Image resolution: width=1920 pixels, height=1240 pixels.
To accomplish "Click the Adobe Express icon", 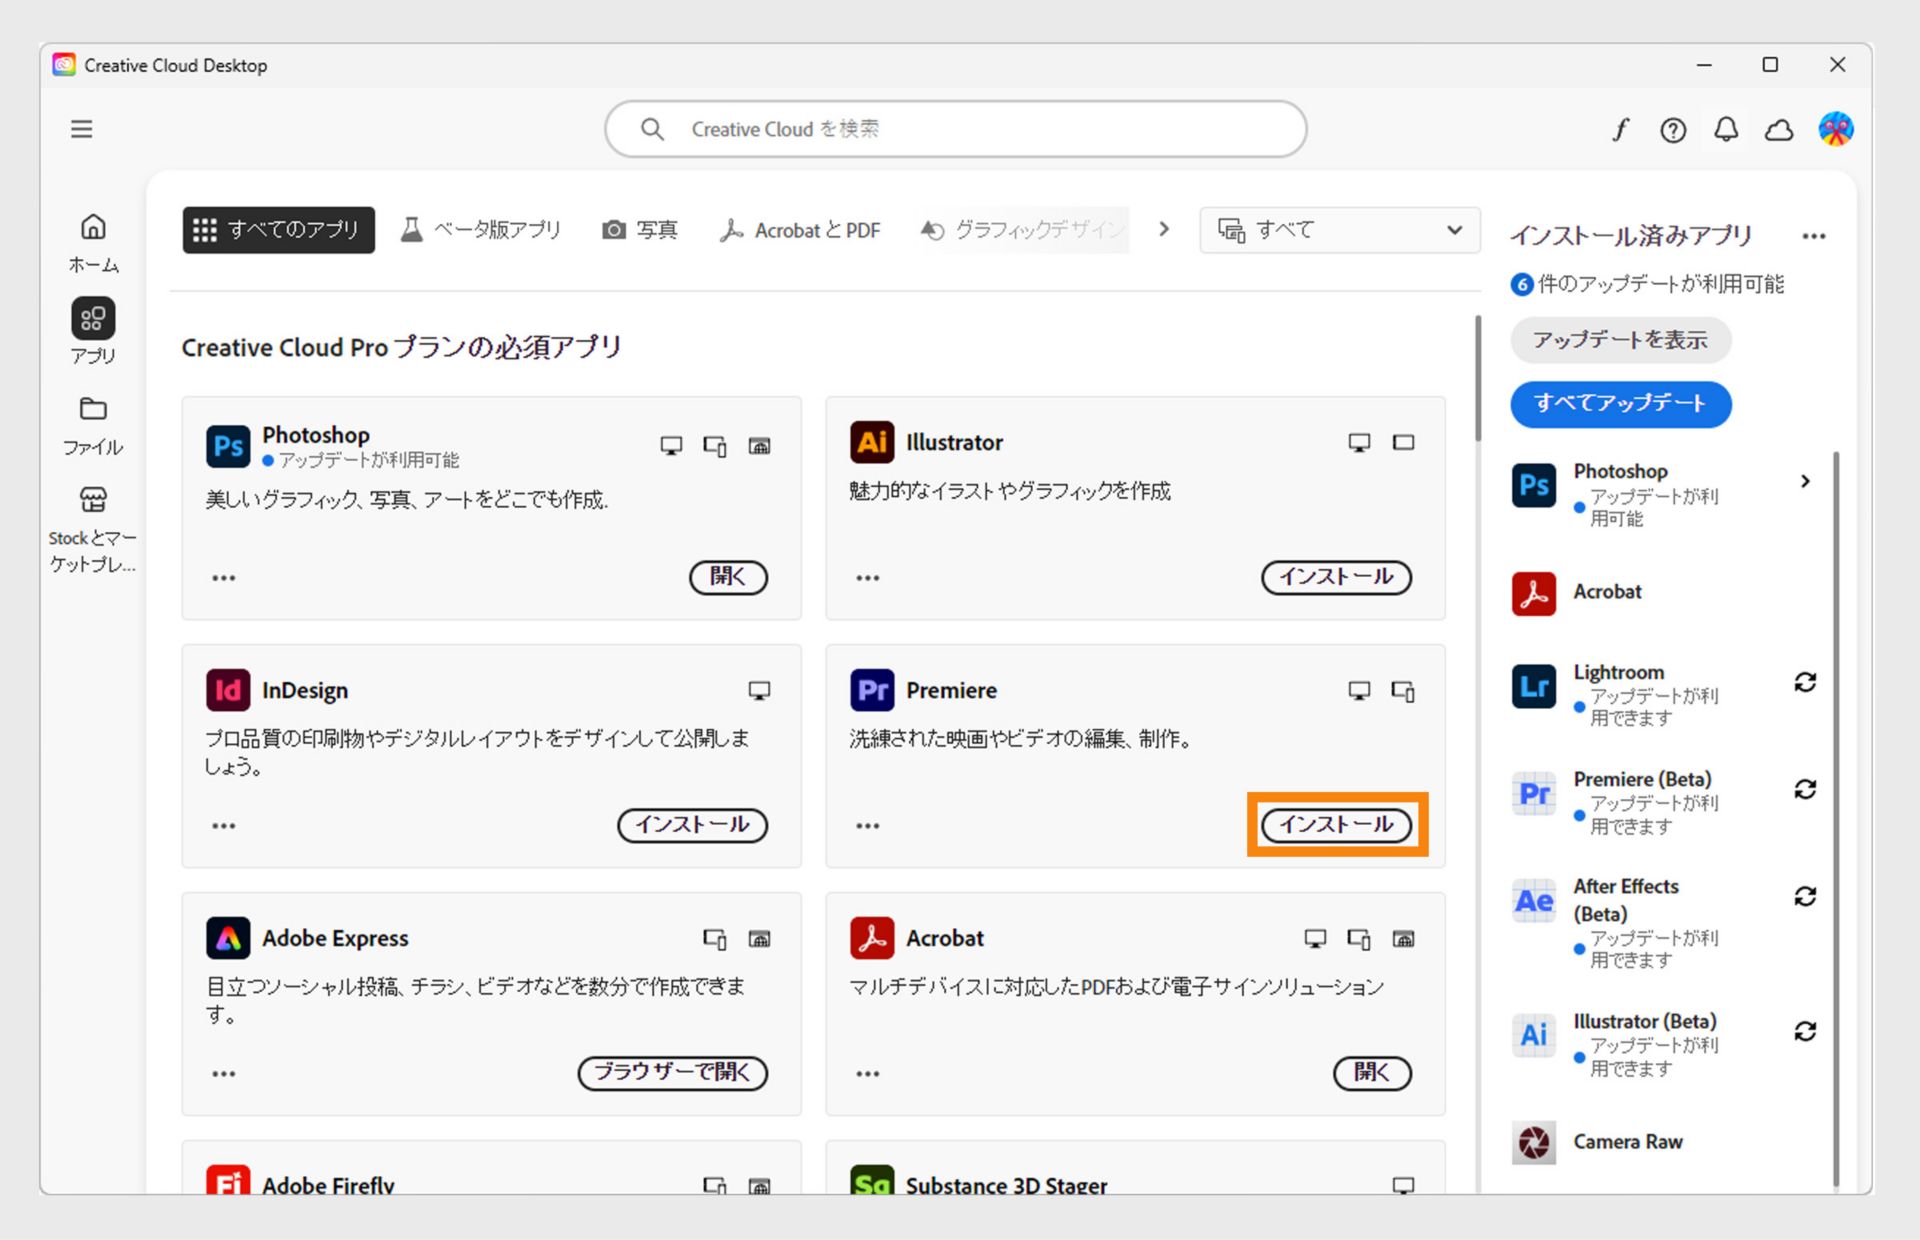I will [228, 938].
